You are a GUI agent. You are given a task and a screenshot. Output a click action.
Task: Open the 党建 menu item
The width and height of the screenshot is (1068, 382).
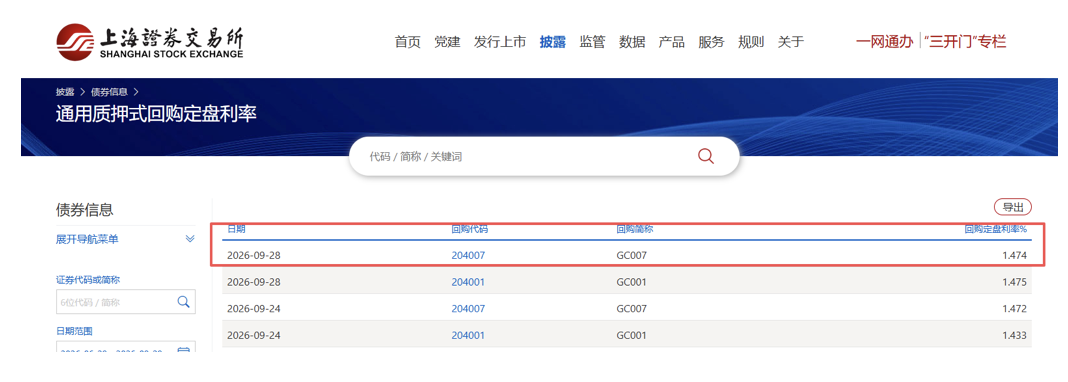click(x=447, y=42)
